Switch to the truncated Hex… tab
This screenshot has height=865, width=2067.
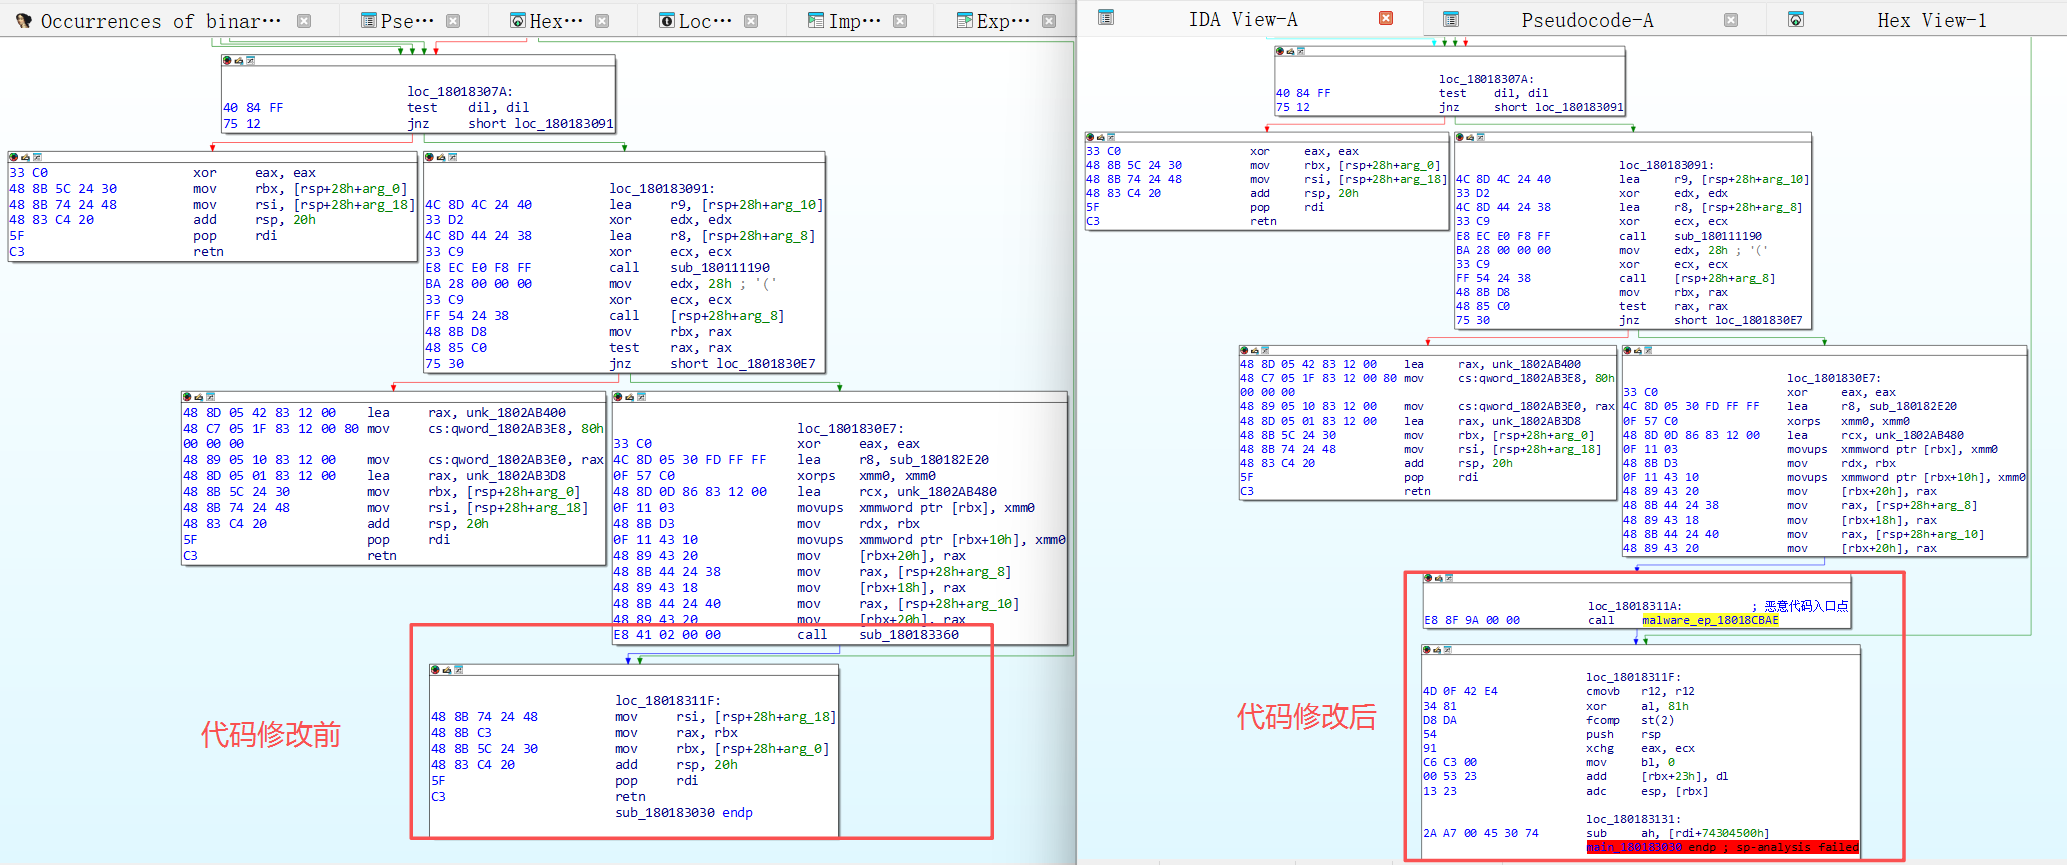coord(556,21)
